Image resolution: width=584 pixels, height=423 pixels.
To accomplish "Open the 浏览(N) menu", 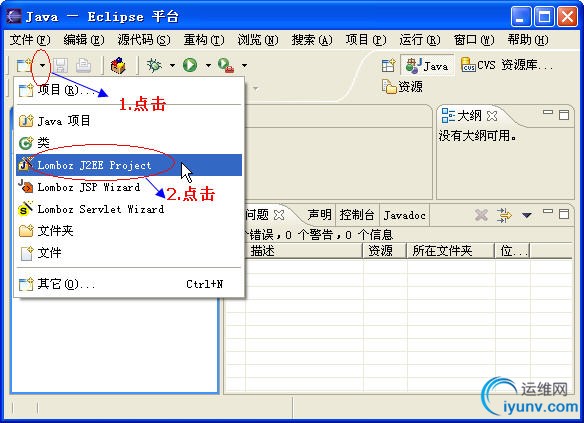I will tap(258, 39).
